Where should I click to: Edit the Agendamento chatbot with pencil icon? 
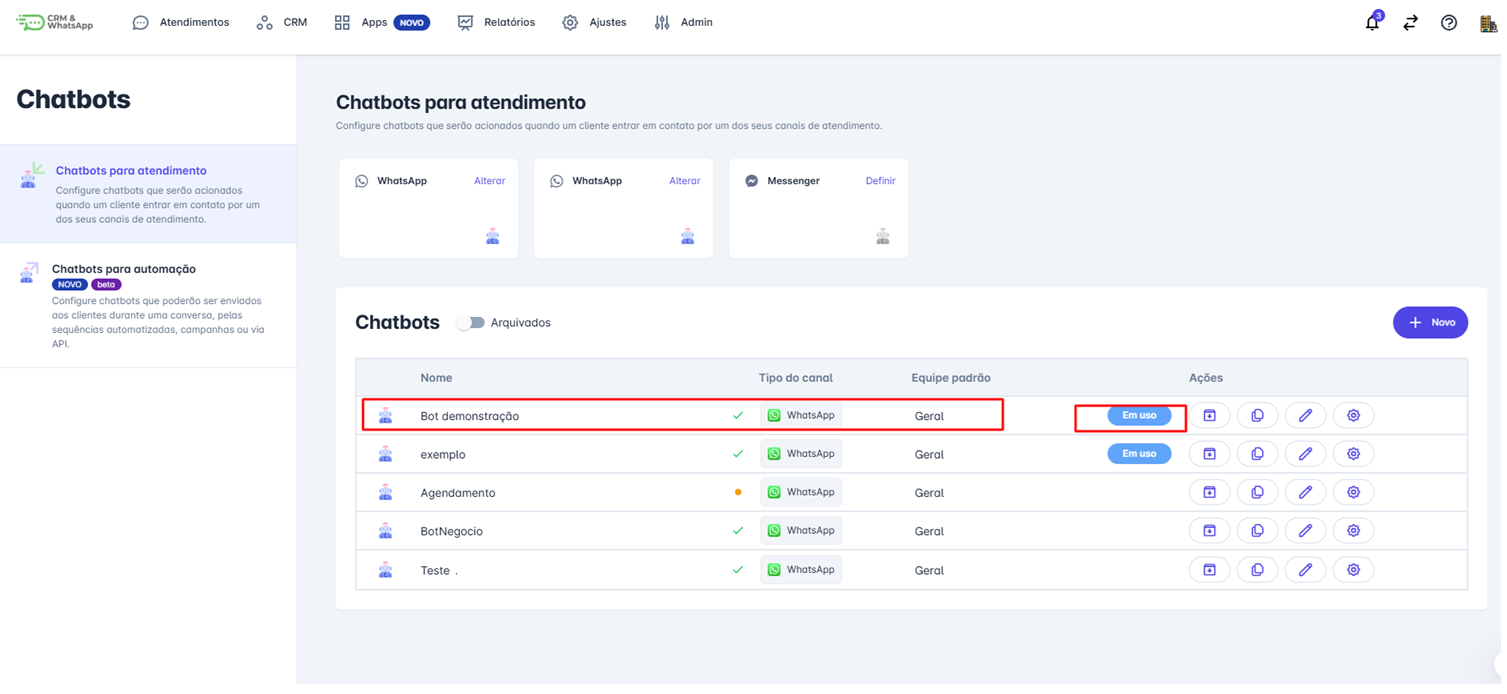coord(1305,493)
